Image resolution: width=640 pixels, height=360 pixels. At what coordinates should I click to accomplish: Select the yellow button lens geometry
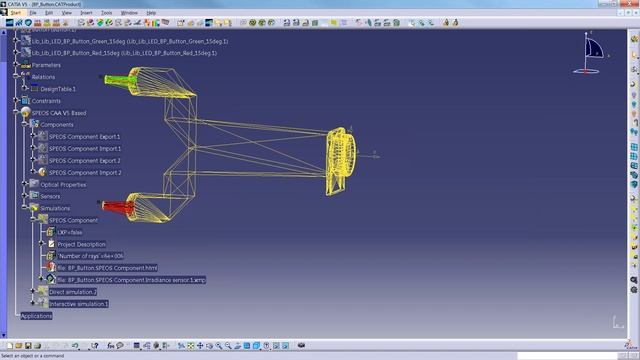point(340,162)
